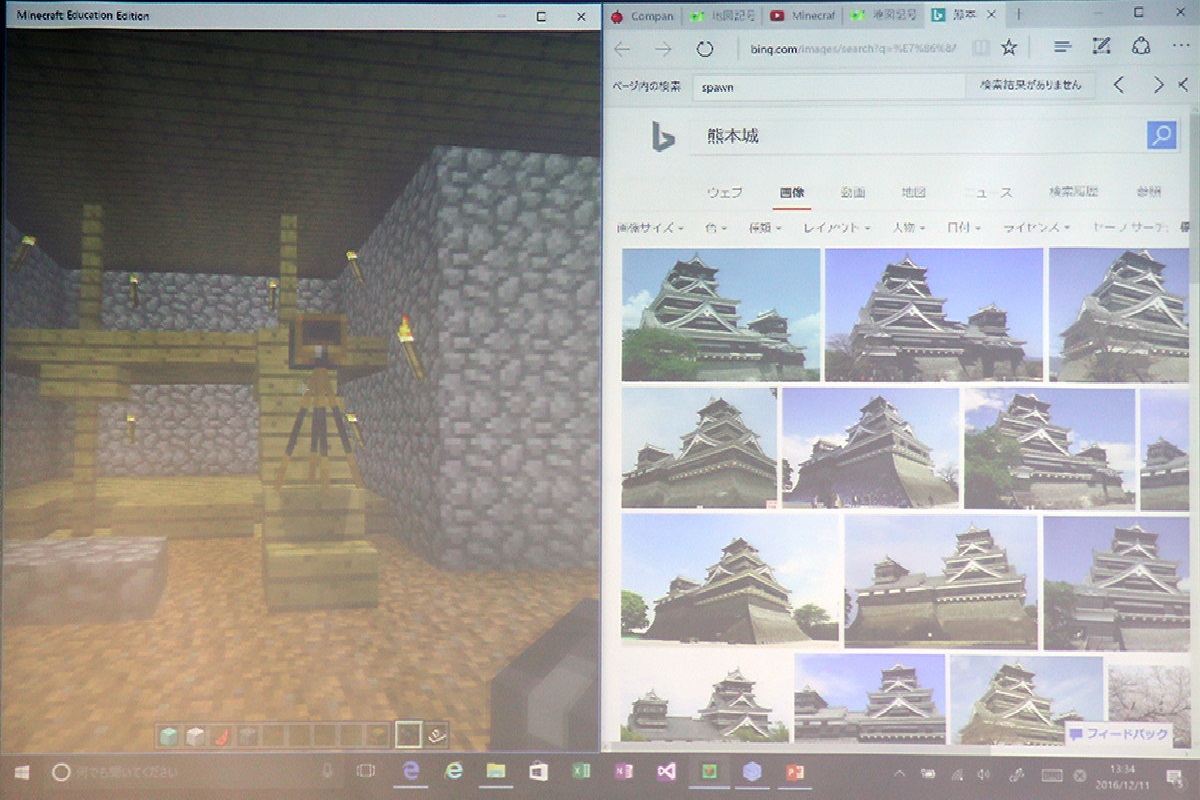The image size is (1200, 800).
Task: Click the Cortana taskbar search box
Action: pos(195,772)
